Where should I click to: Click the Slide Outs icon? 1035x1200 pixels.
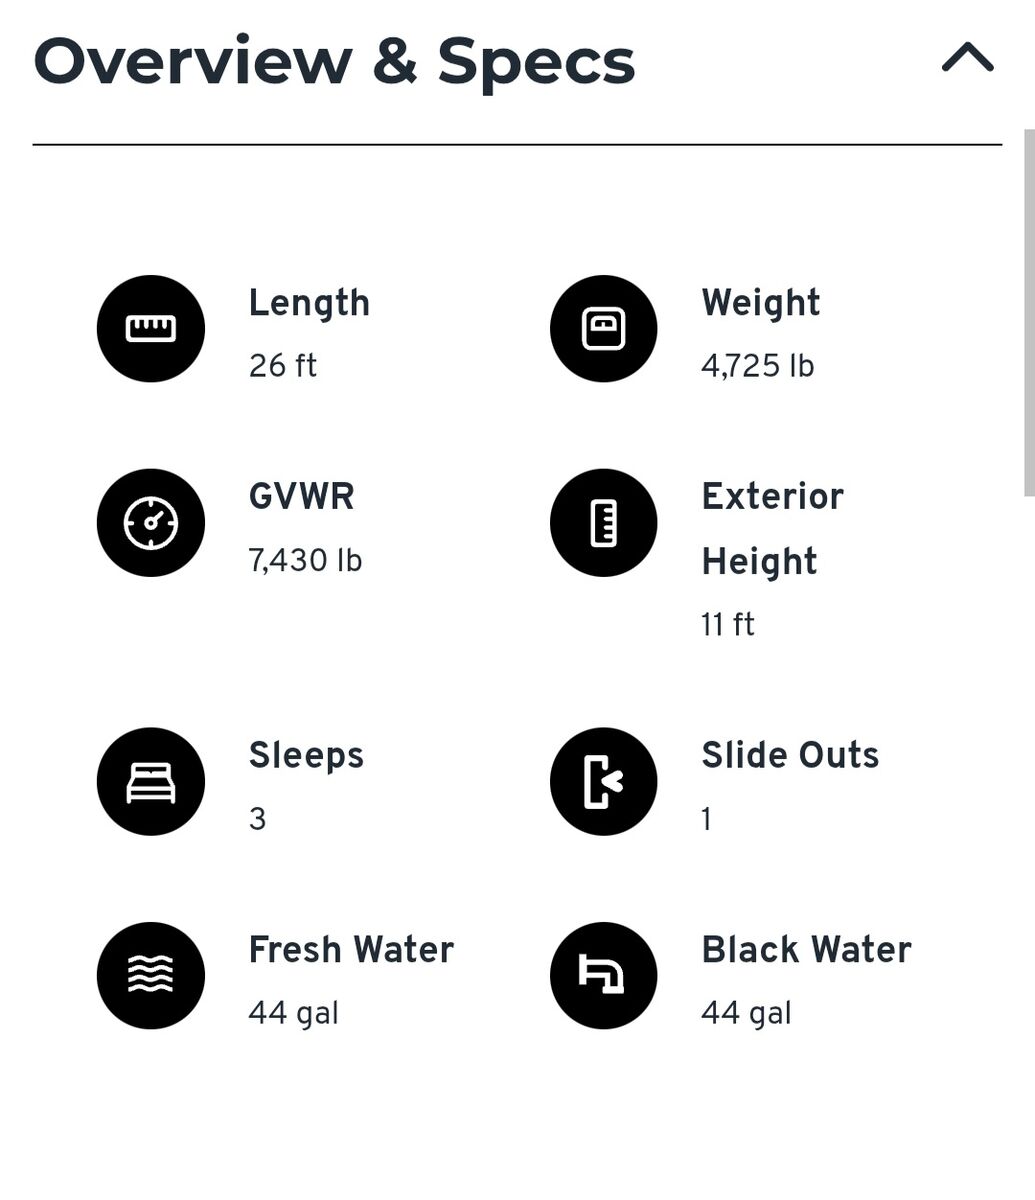tap(604, 782)
